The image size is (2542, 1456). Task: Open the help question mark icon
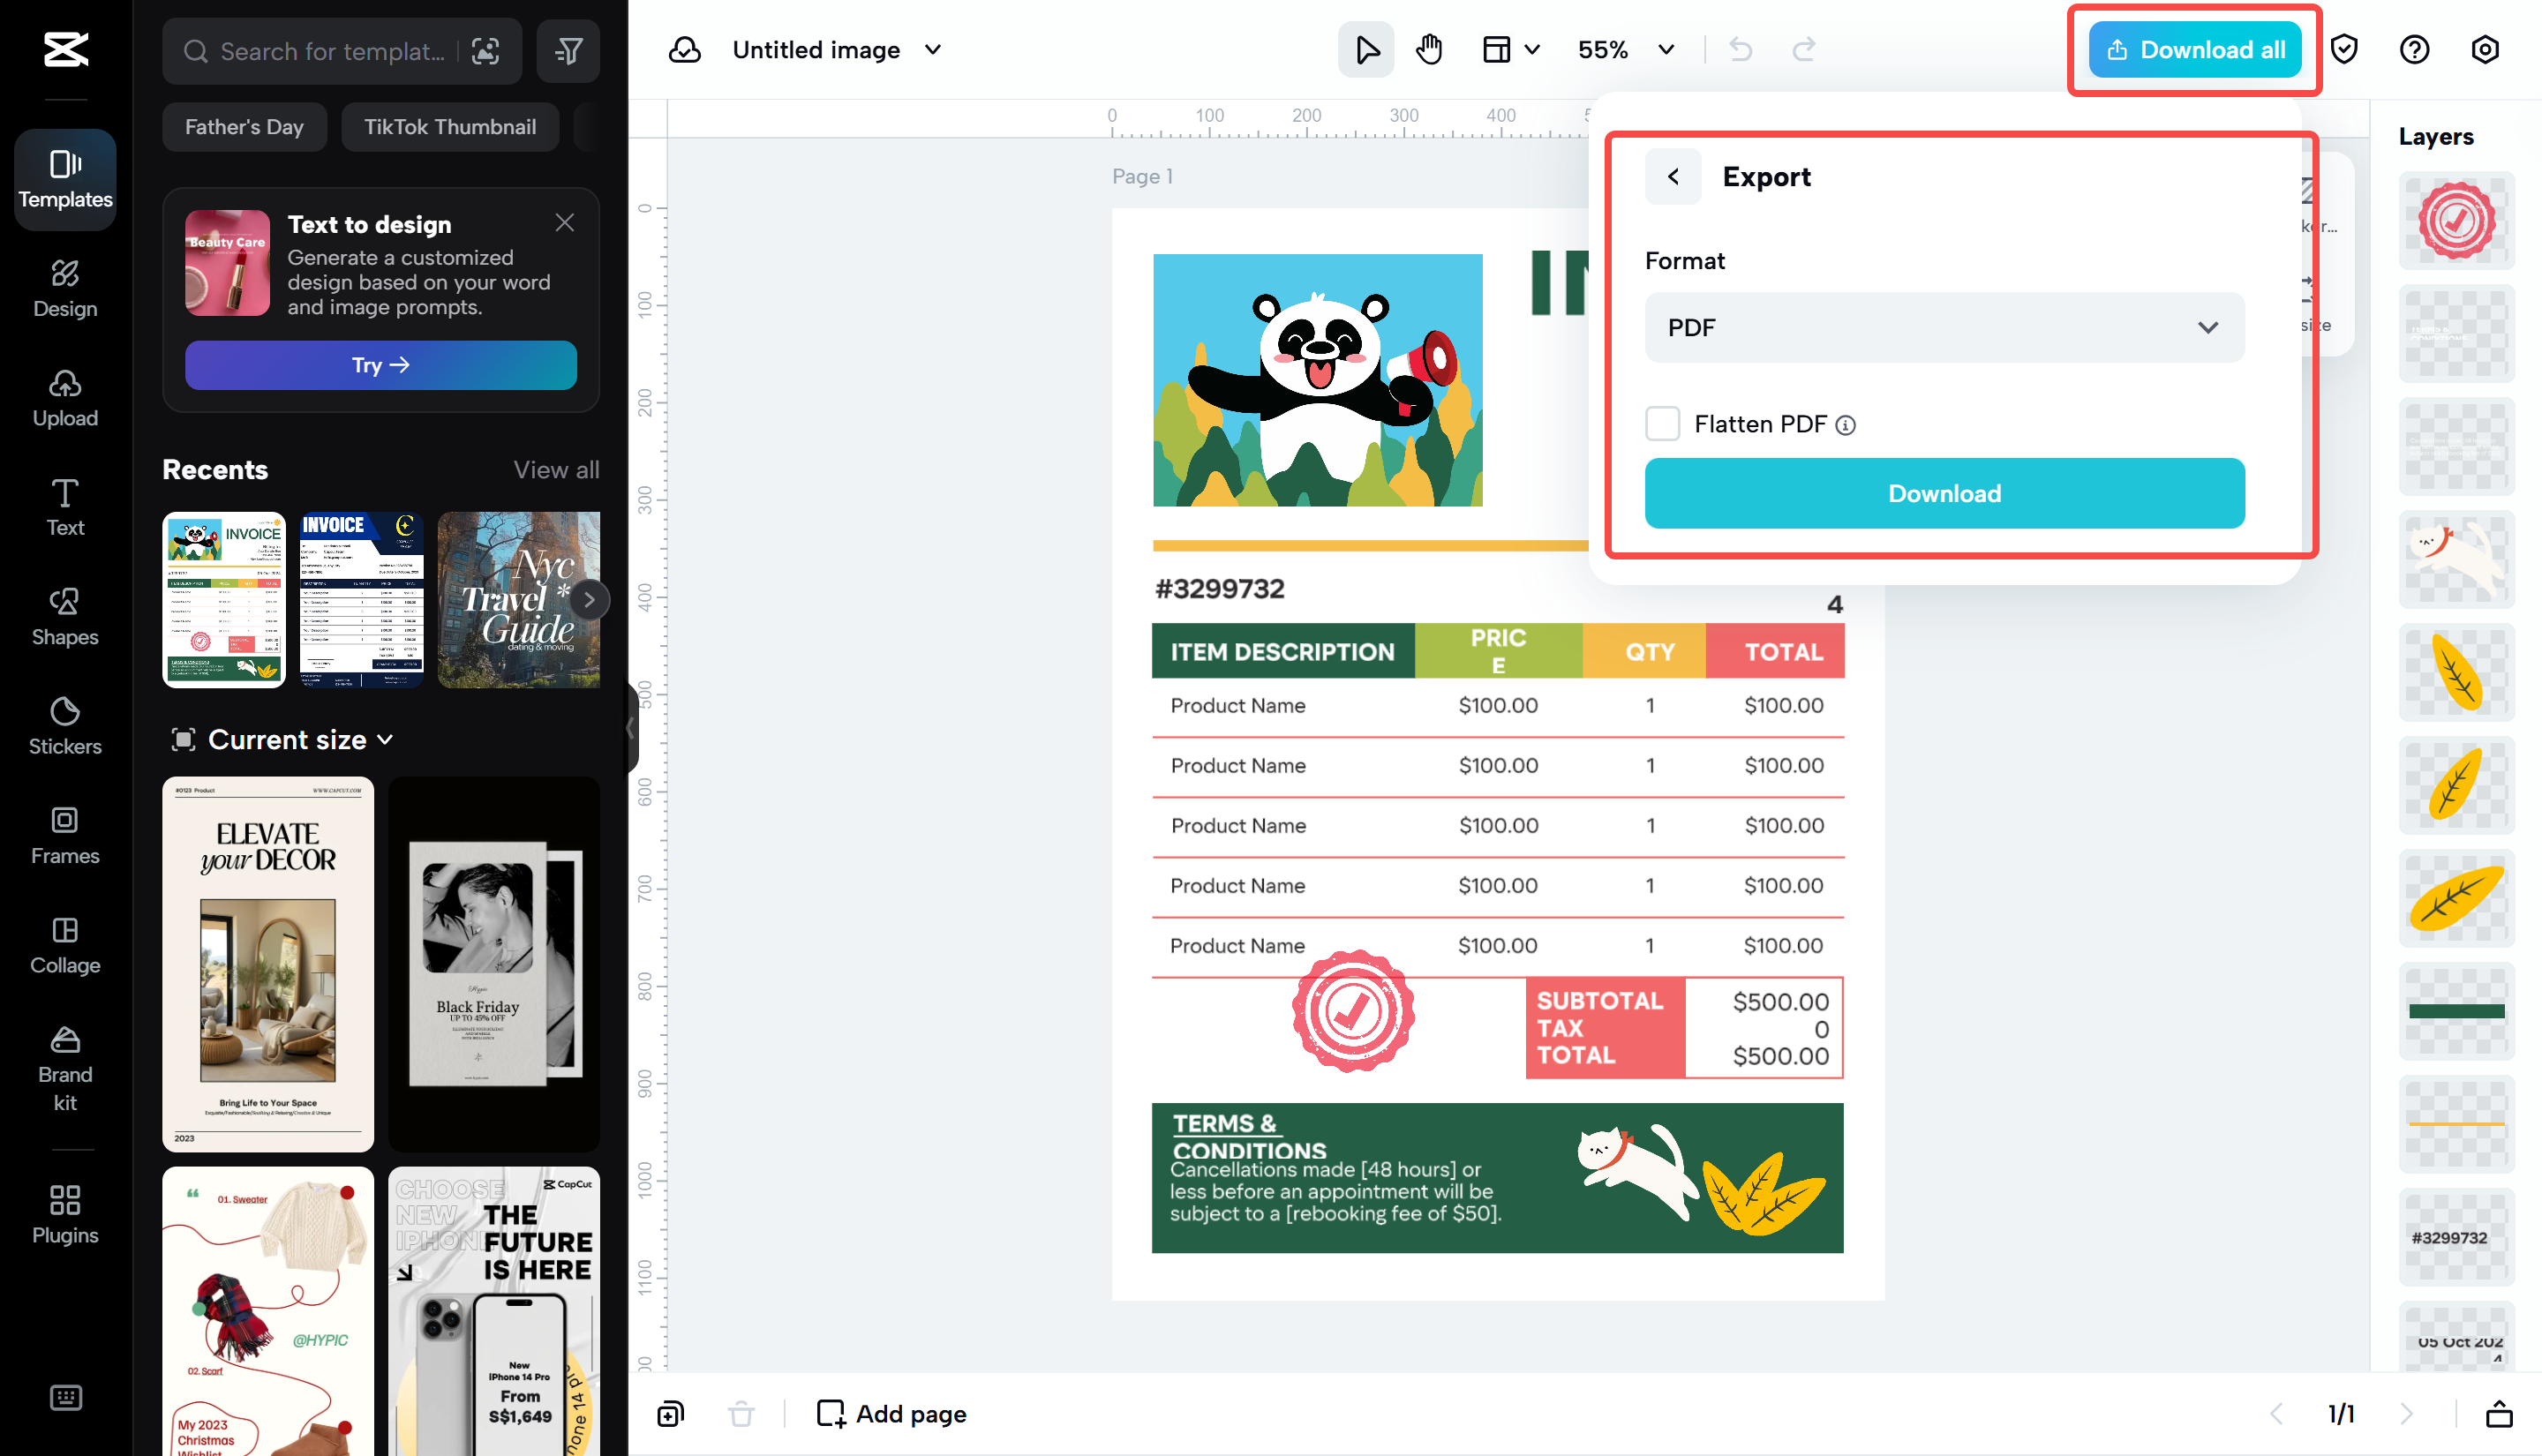pos(2414,49)
